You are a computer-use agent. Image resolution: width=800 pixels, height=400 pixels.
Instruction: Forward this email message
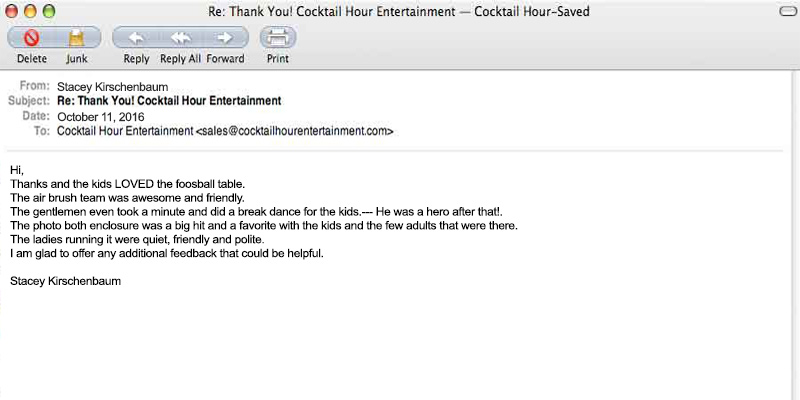coord(226,38)
